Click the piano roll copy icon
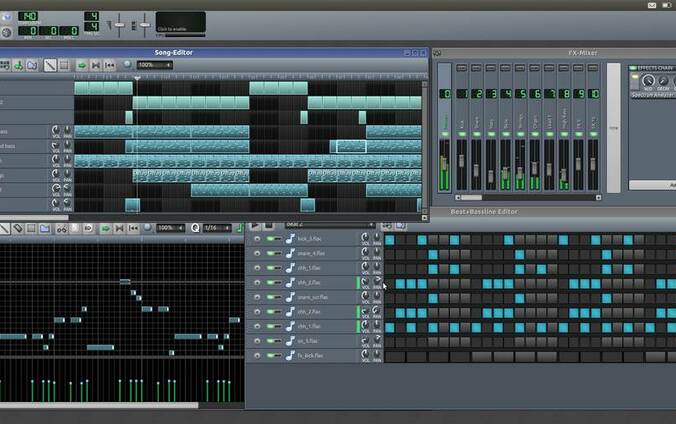This screenshot has width=676, height=424. [75, 229]
